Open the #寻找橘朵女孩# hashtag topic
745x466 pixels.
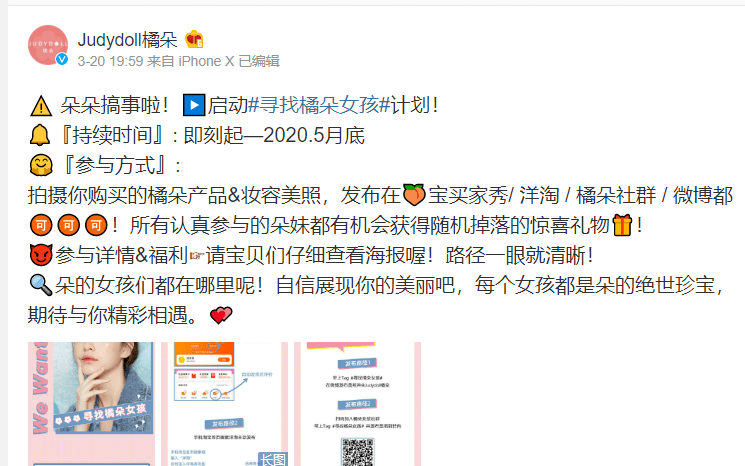coord(319,105)
